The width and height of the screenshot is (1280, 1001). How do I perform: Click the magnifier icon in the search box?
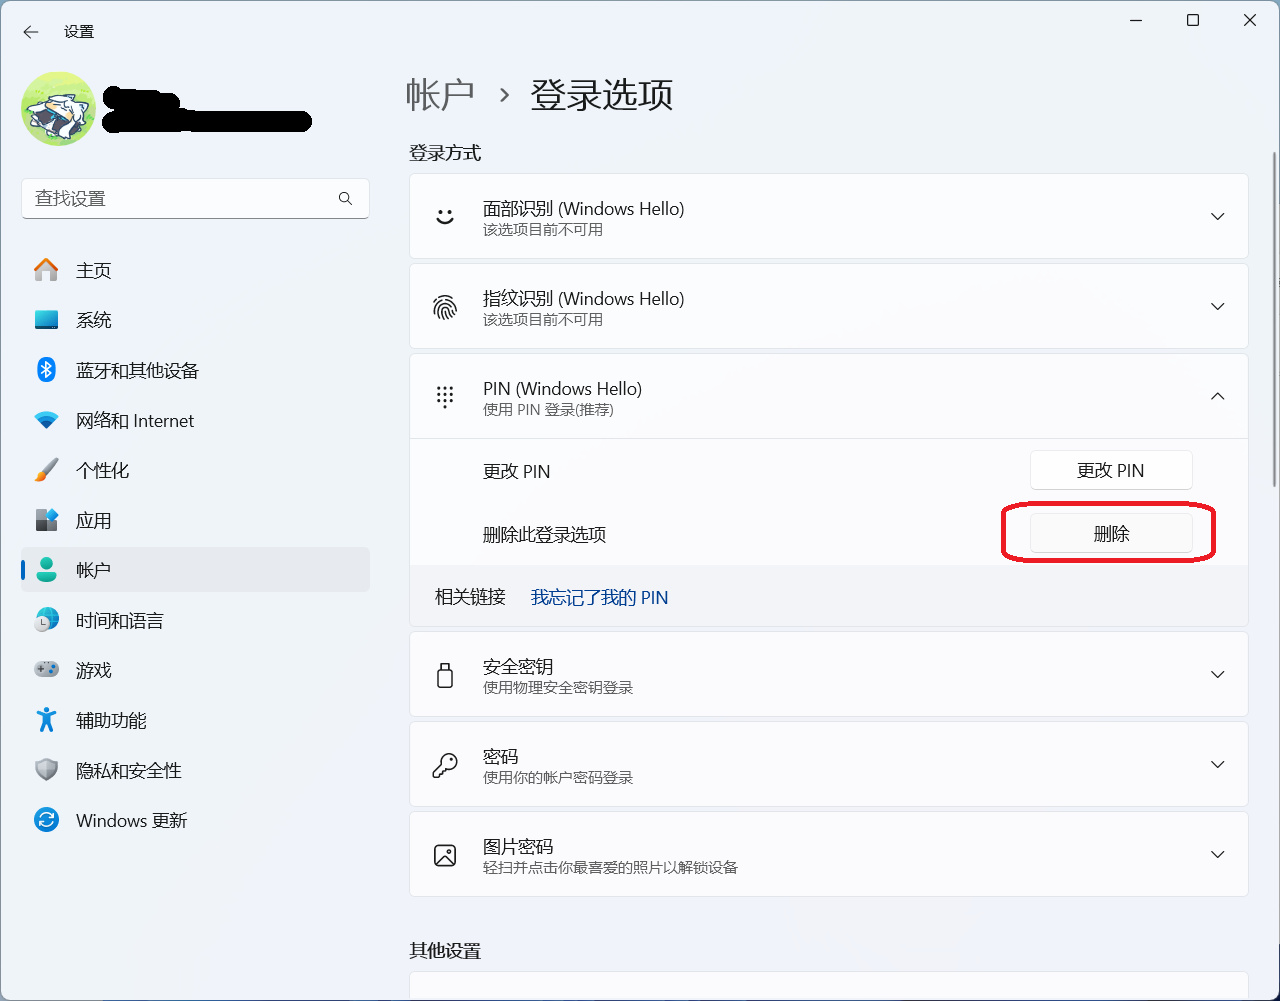345,198
